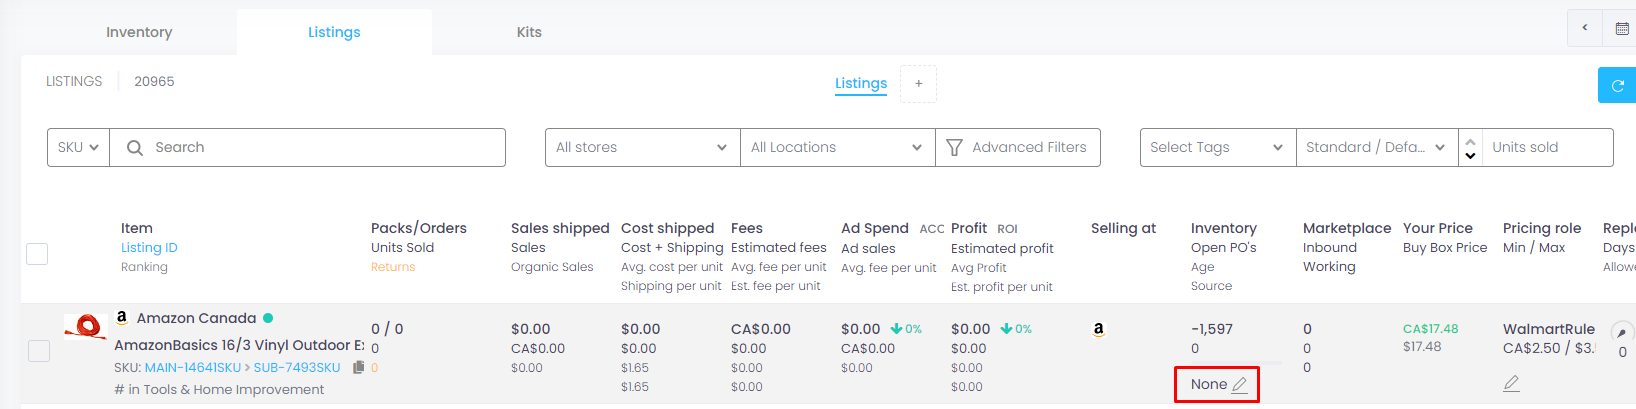Viewport: 1636px width, 409px height.
Task: Open Advanced Filters
Action: (x=1017, y=148)
